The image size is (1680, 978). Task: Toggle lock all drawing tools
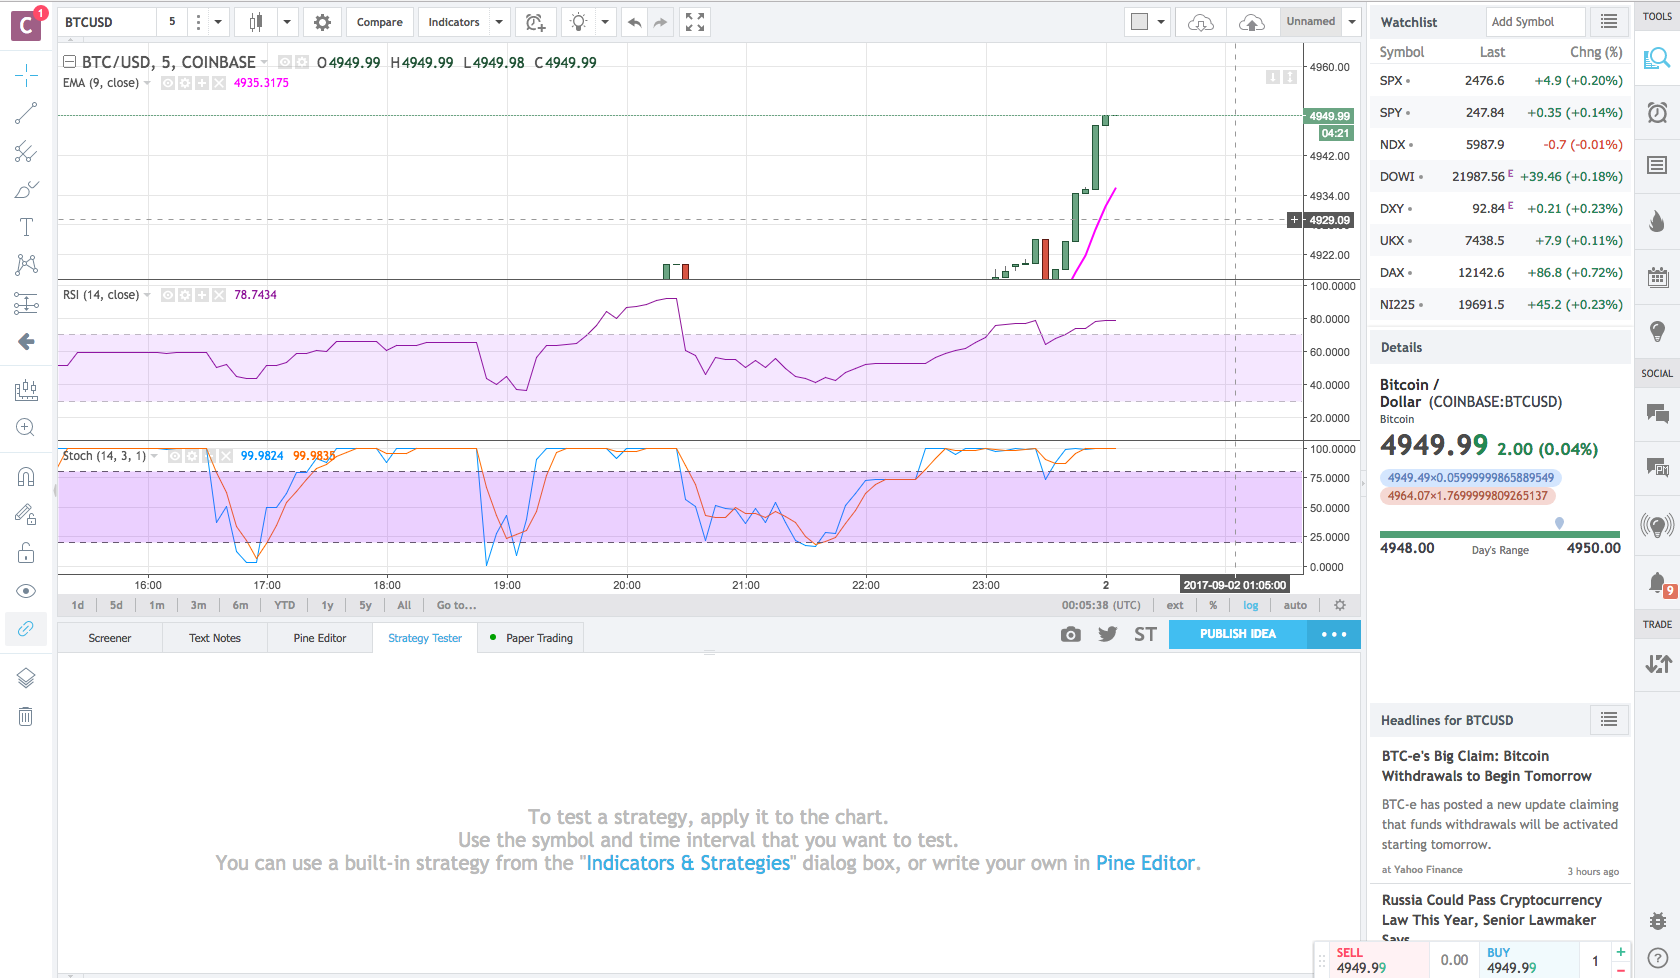point(26,553)
